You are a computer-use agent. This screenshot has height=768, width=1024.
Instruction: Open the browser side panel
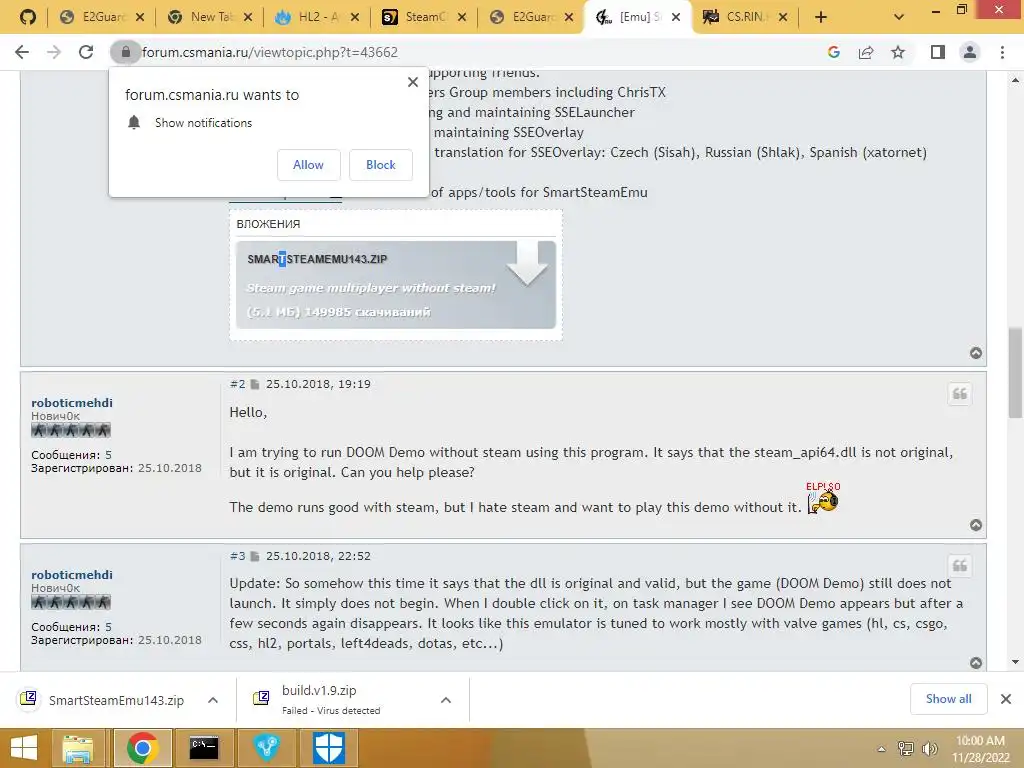(x=938, y=52)
